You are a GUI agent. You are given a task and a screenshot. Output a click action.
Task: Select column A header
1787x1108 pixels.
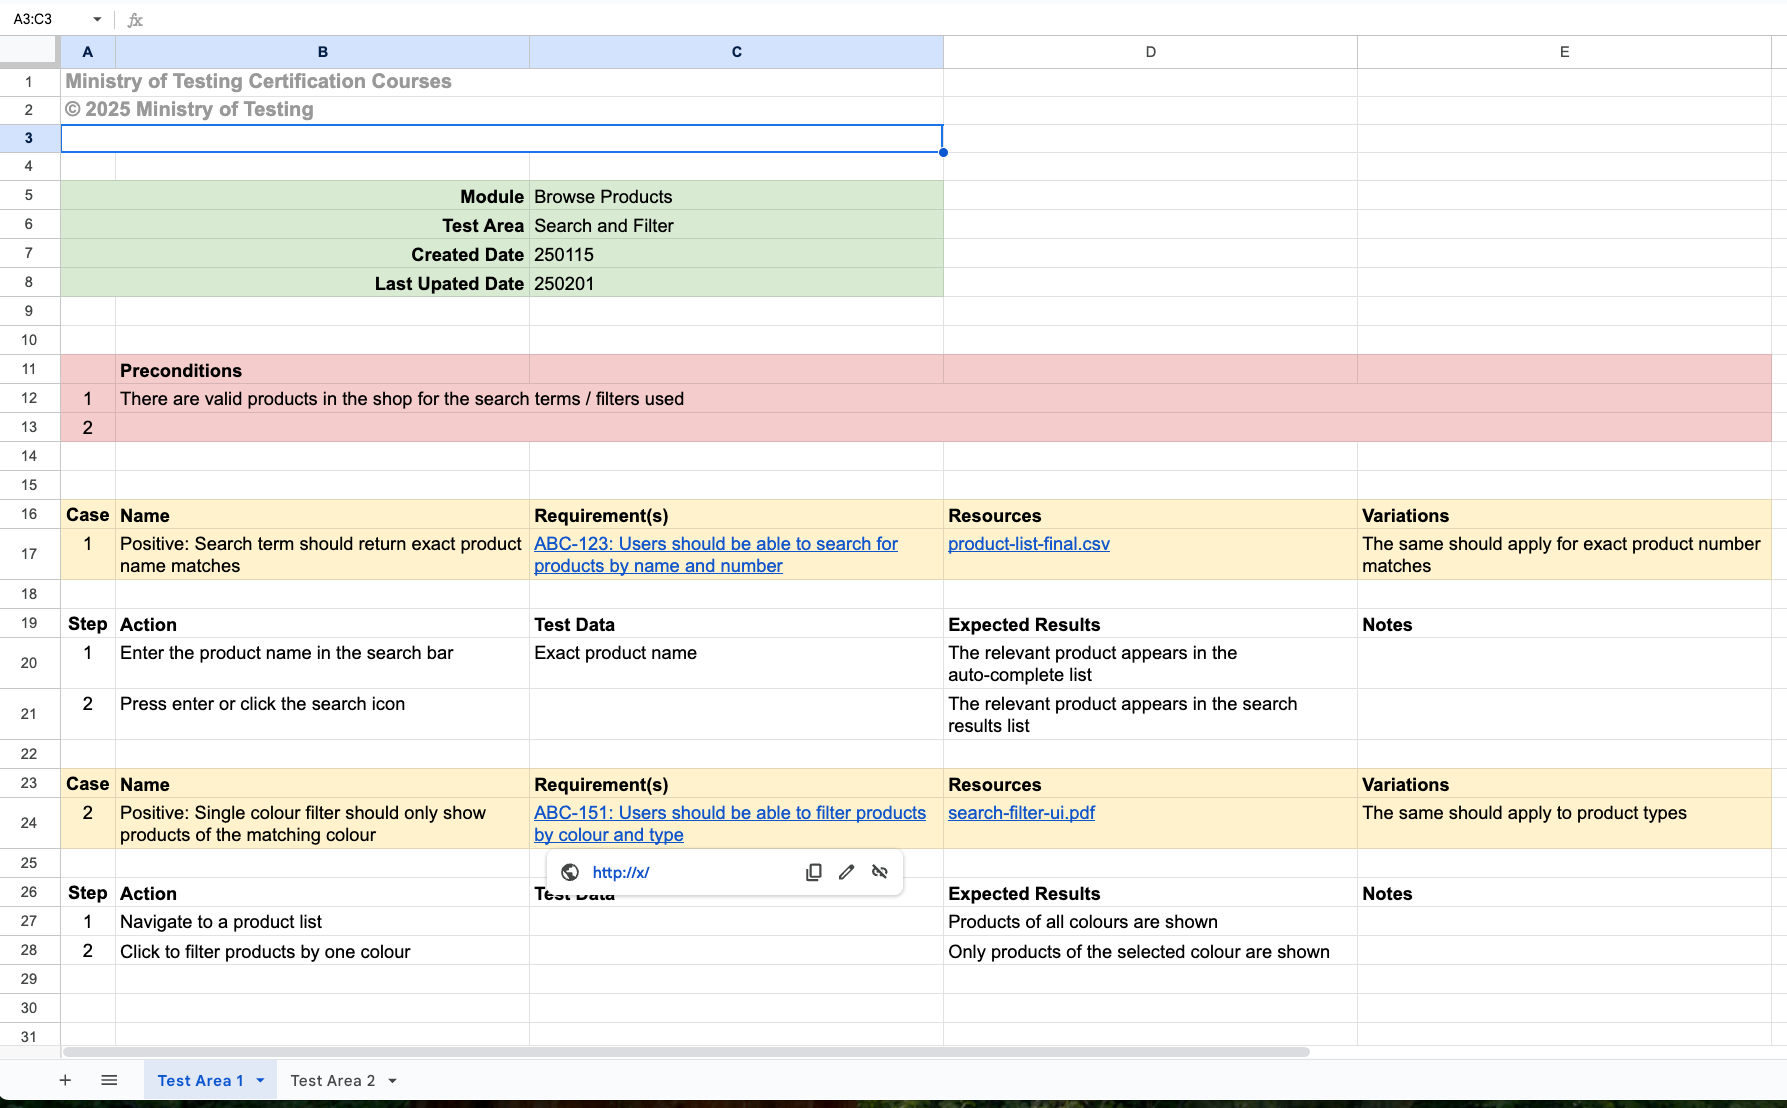88,52
